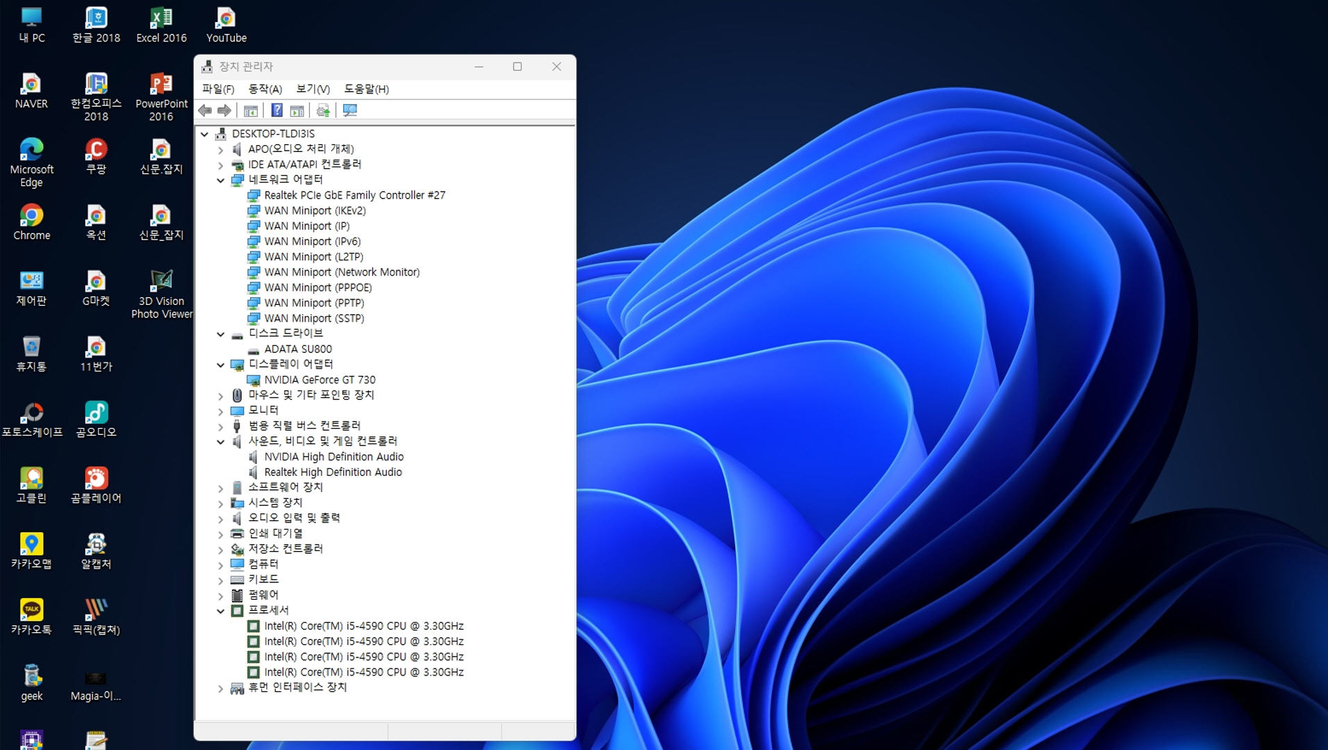This screenshot has width=1328, height=750.
Task: Expand the 키보드 device category
Action: pos(220,579)
